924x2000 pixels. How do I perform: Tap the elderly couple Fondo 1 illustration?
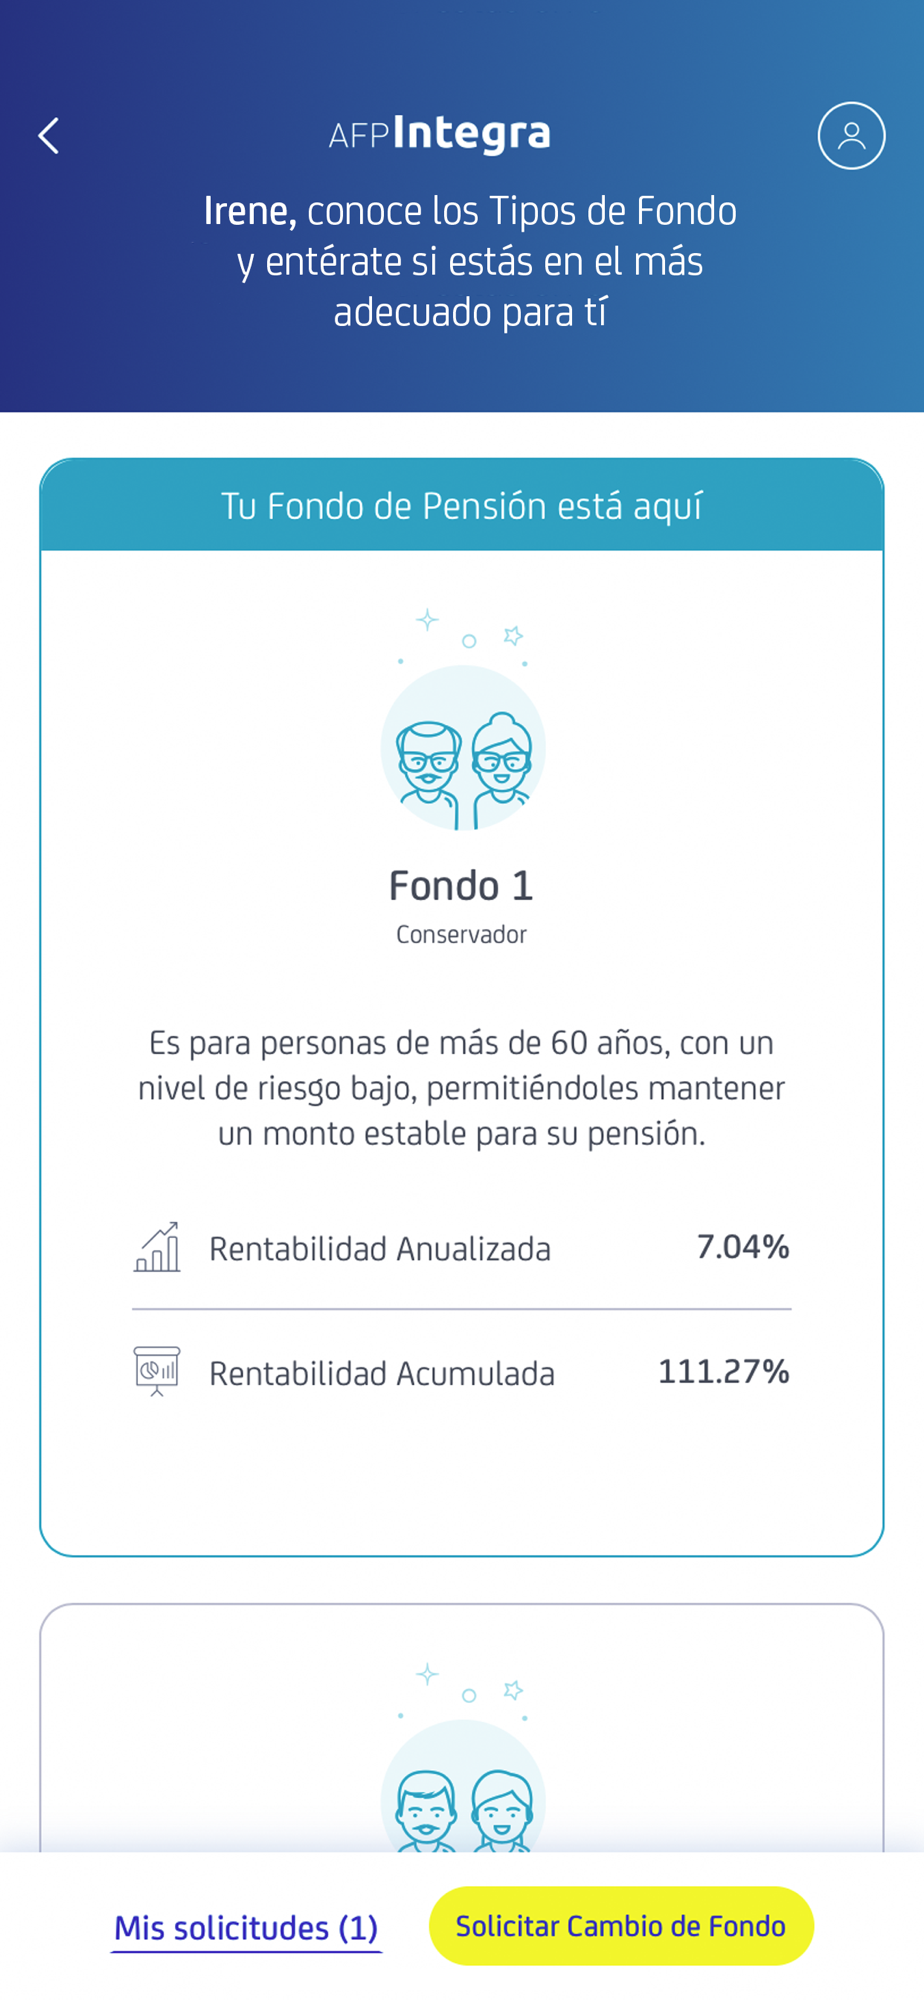click(463, 748)
